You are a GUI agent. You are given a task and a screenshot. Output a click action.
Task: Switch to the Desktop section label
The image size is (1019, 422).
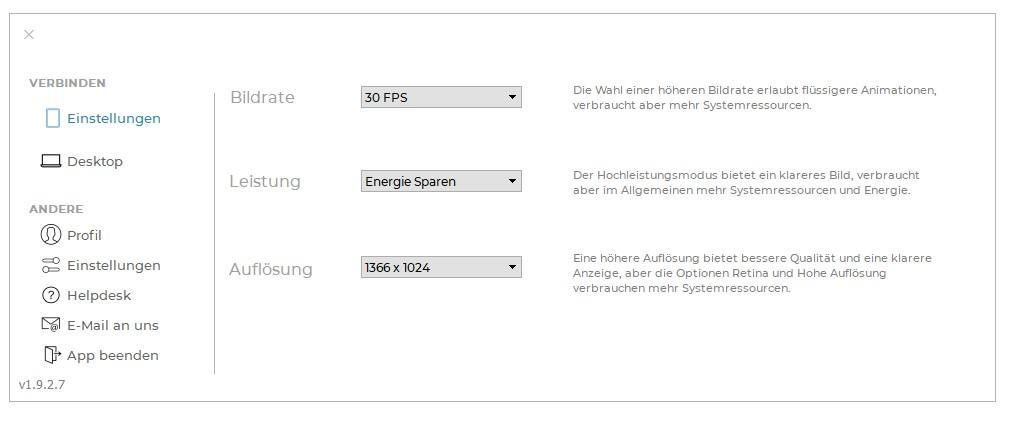tap(95, 161)
